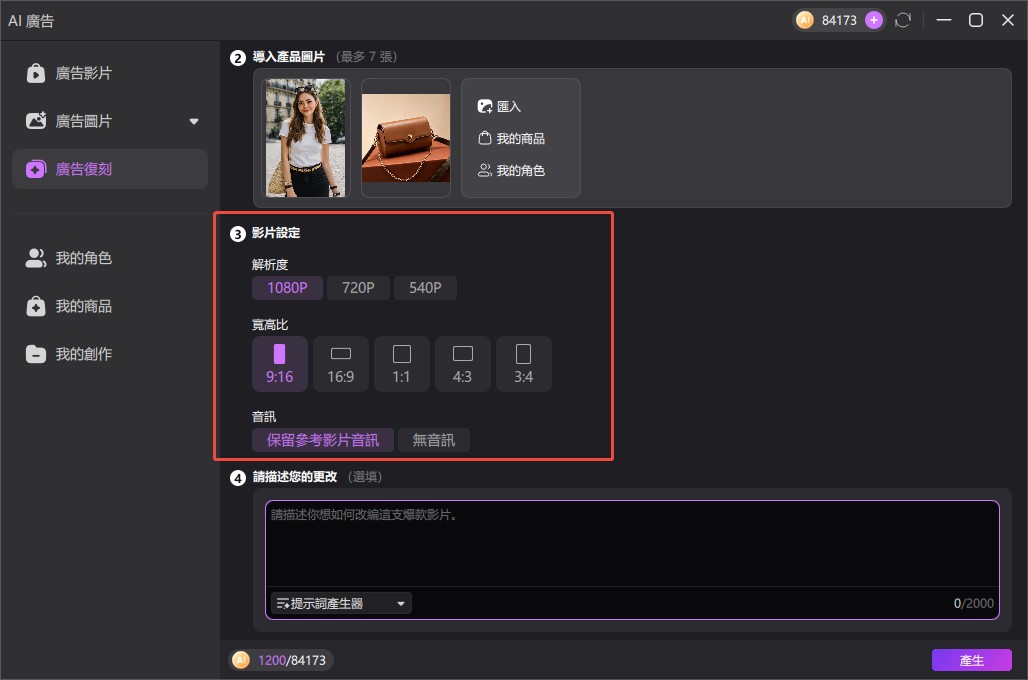The height and width of the screenshot is (680, 1028).
Task: Select the 3:4 aspect ratio
Action: pyautogui.click(x=523, y=364)
